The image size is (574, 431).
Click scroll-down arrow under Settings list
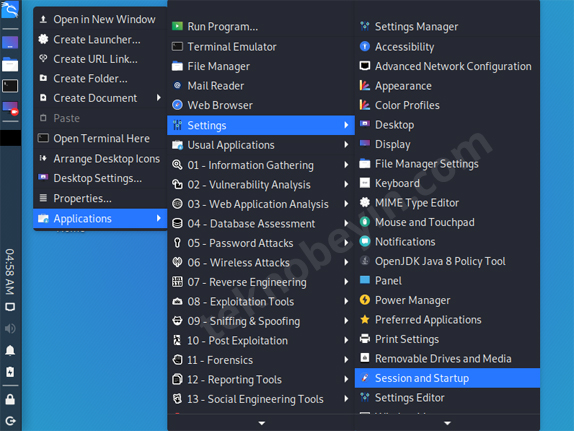[447, 423]
